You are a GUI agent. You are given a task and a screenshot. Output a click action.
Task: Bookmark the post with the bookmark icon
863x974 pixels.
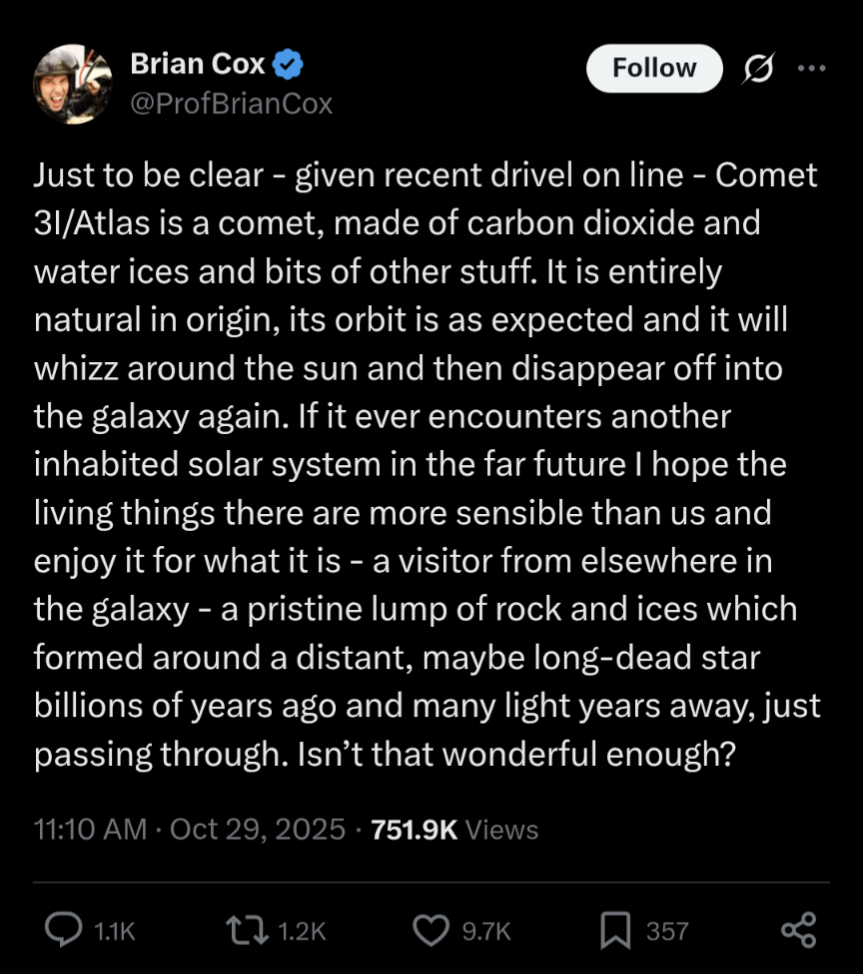click(x=614, y=930)
